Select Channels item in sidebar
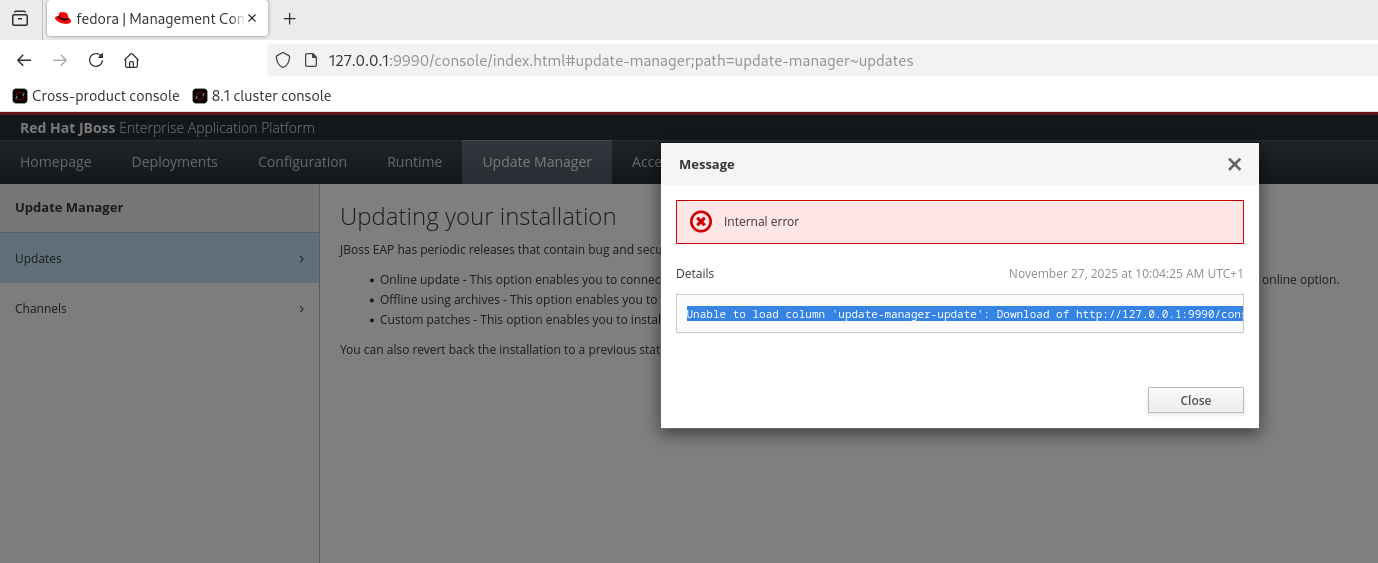 point(160,308)
